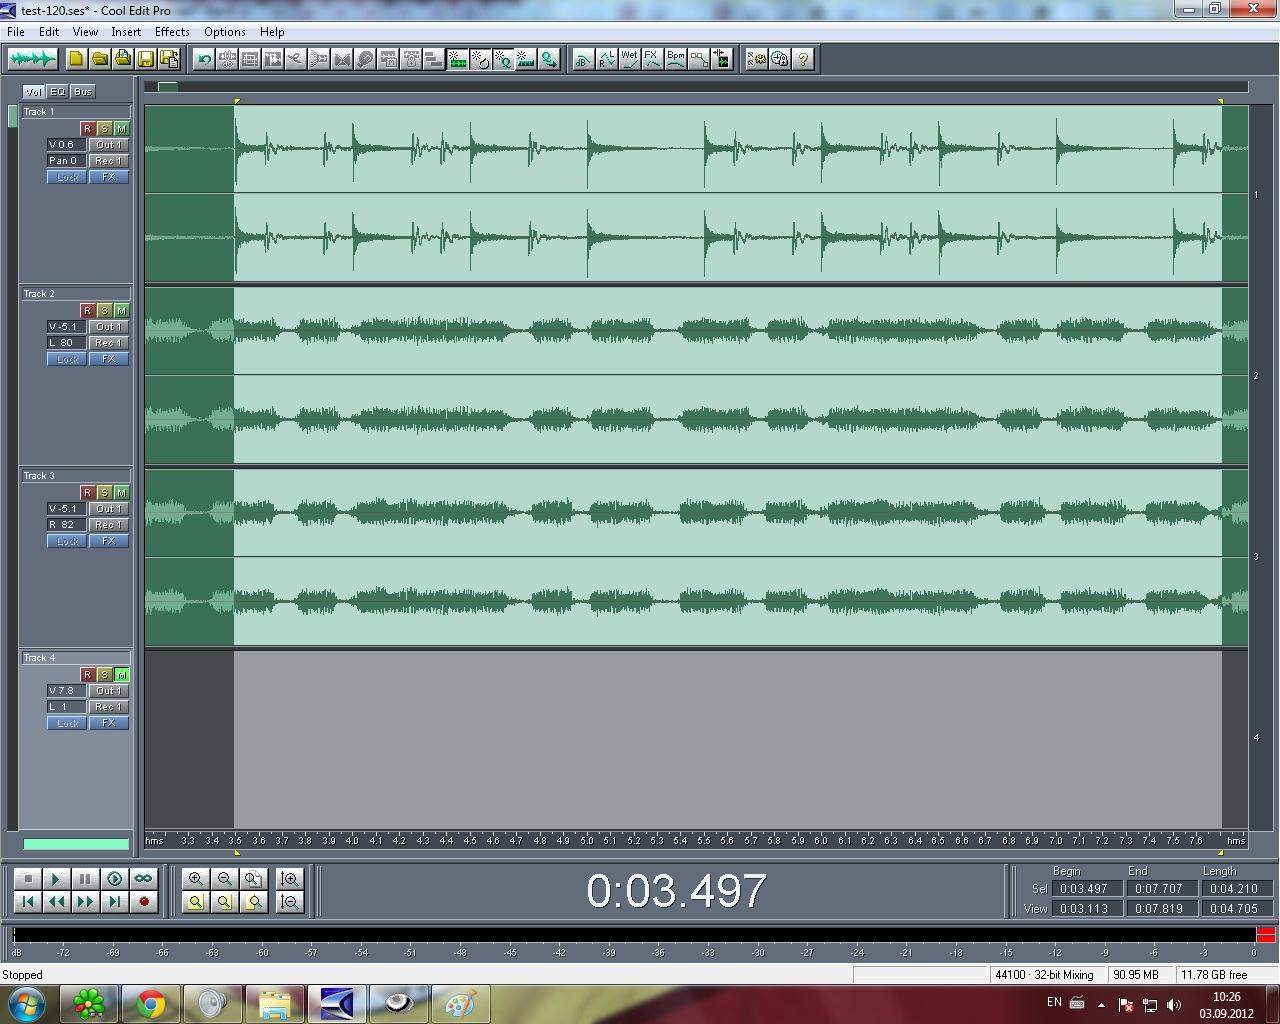
Task: Start playback with the Play button
Action: click(56, 879)
